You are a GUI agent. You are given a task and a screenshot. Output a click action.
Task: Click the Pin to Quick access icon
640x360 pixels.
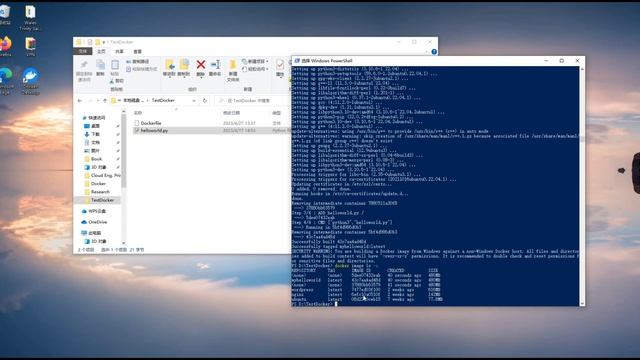coord(84,65)
